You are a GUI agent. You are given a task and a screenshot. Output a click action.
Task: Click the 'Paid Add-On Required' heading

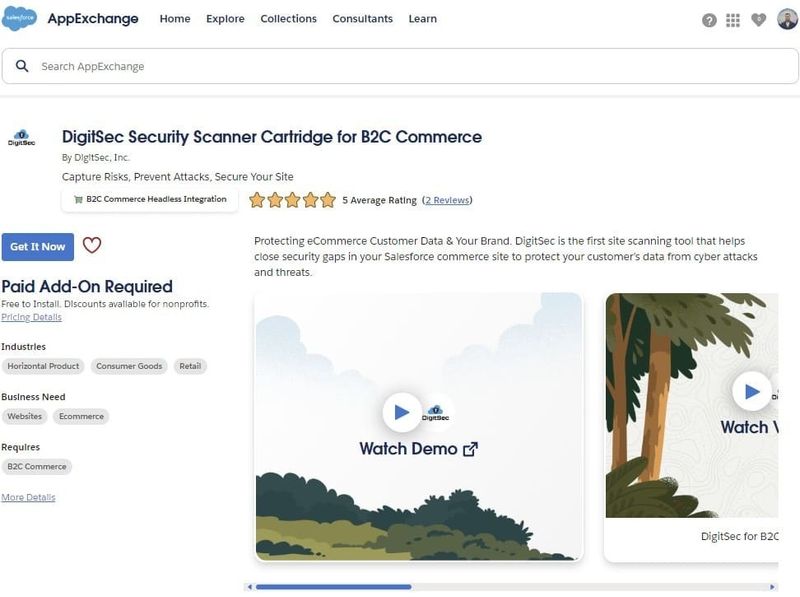(87, 286)
